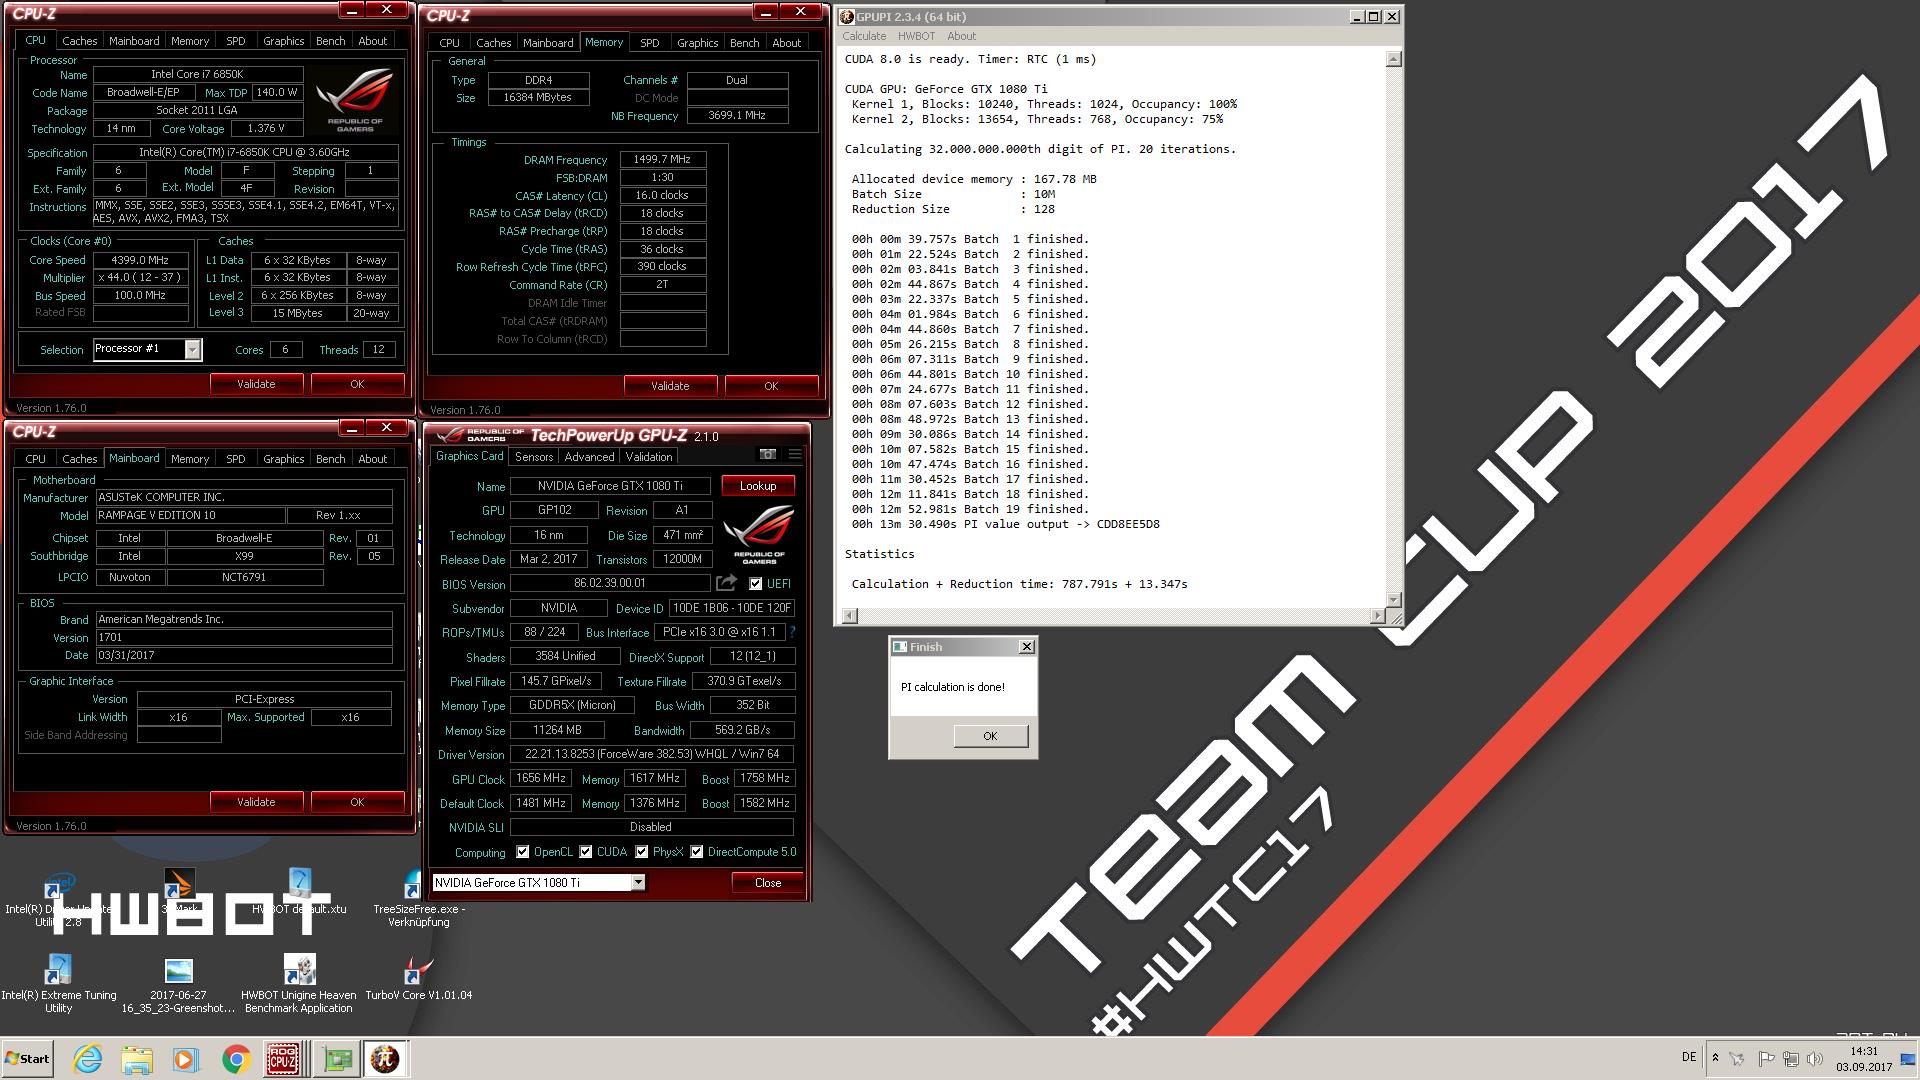
Task: Click the network tray icon
Action: (x=1791, y=1059)
